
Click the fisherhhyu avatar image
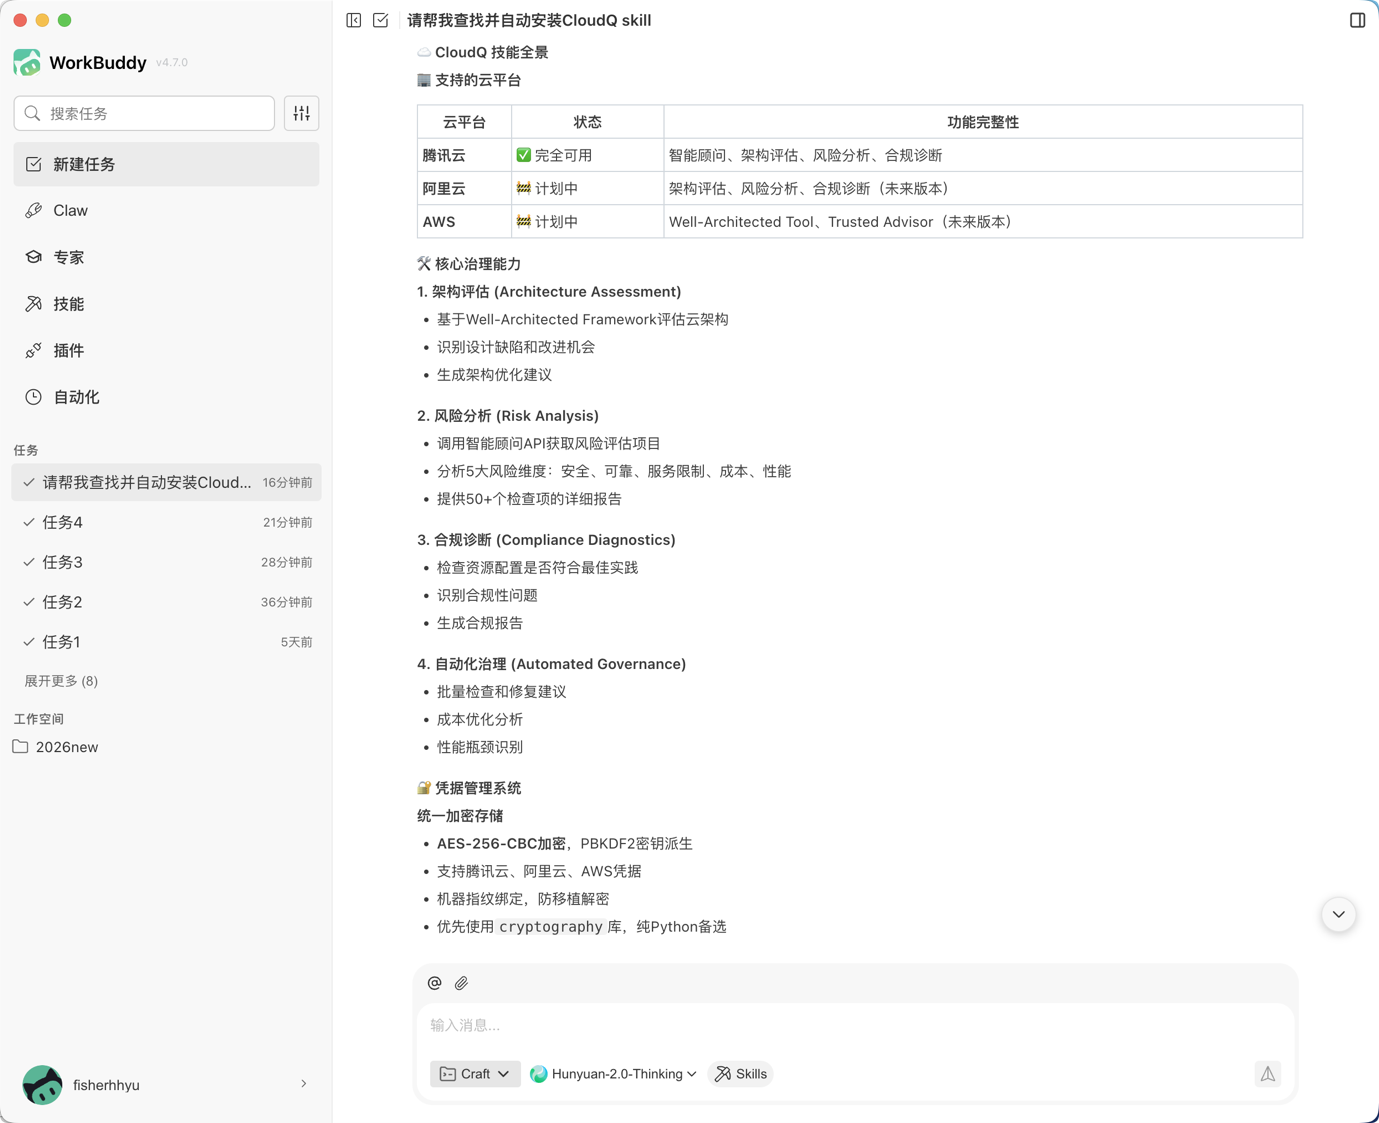point(42,1084)
